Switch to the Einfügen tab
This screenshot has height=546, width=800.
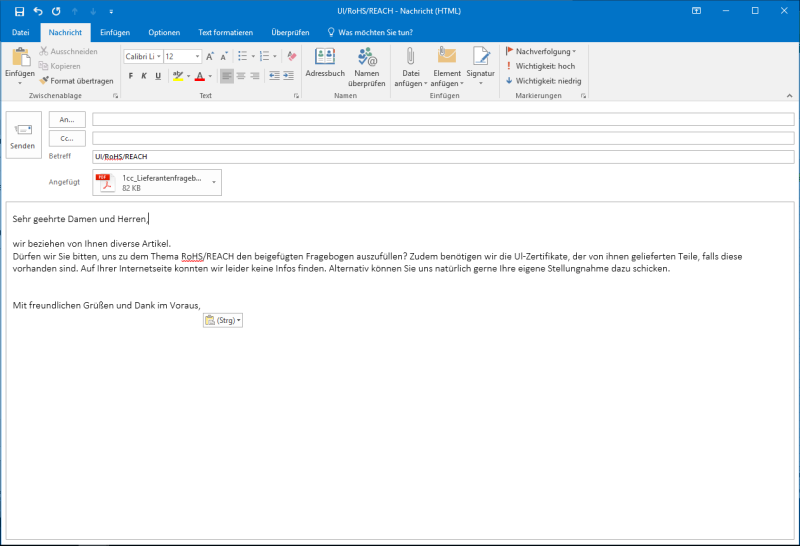[x=114, y=32]
